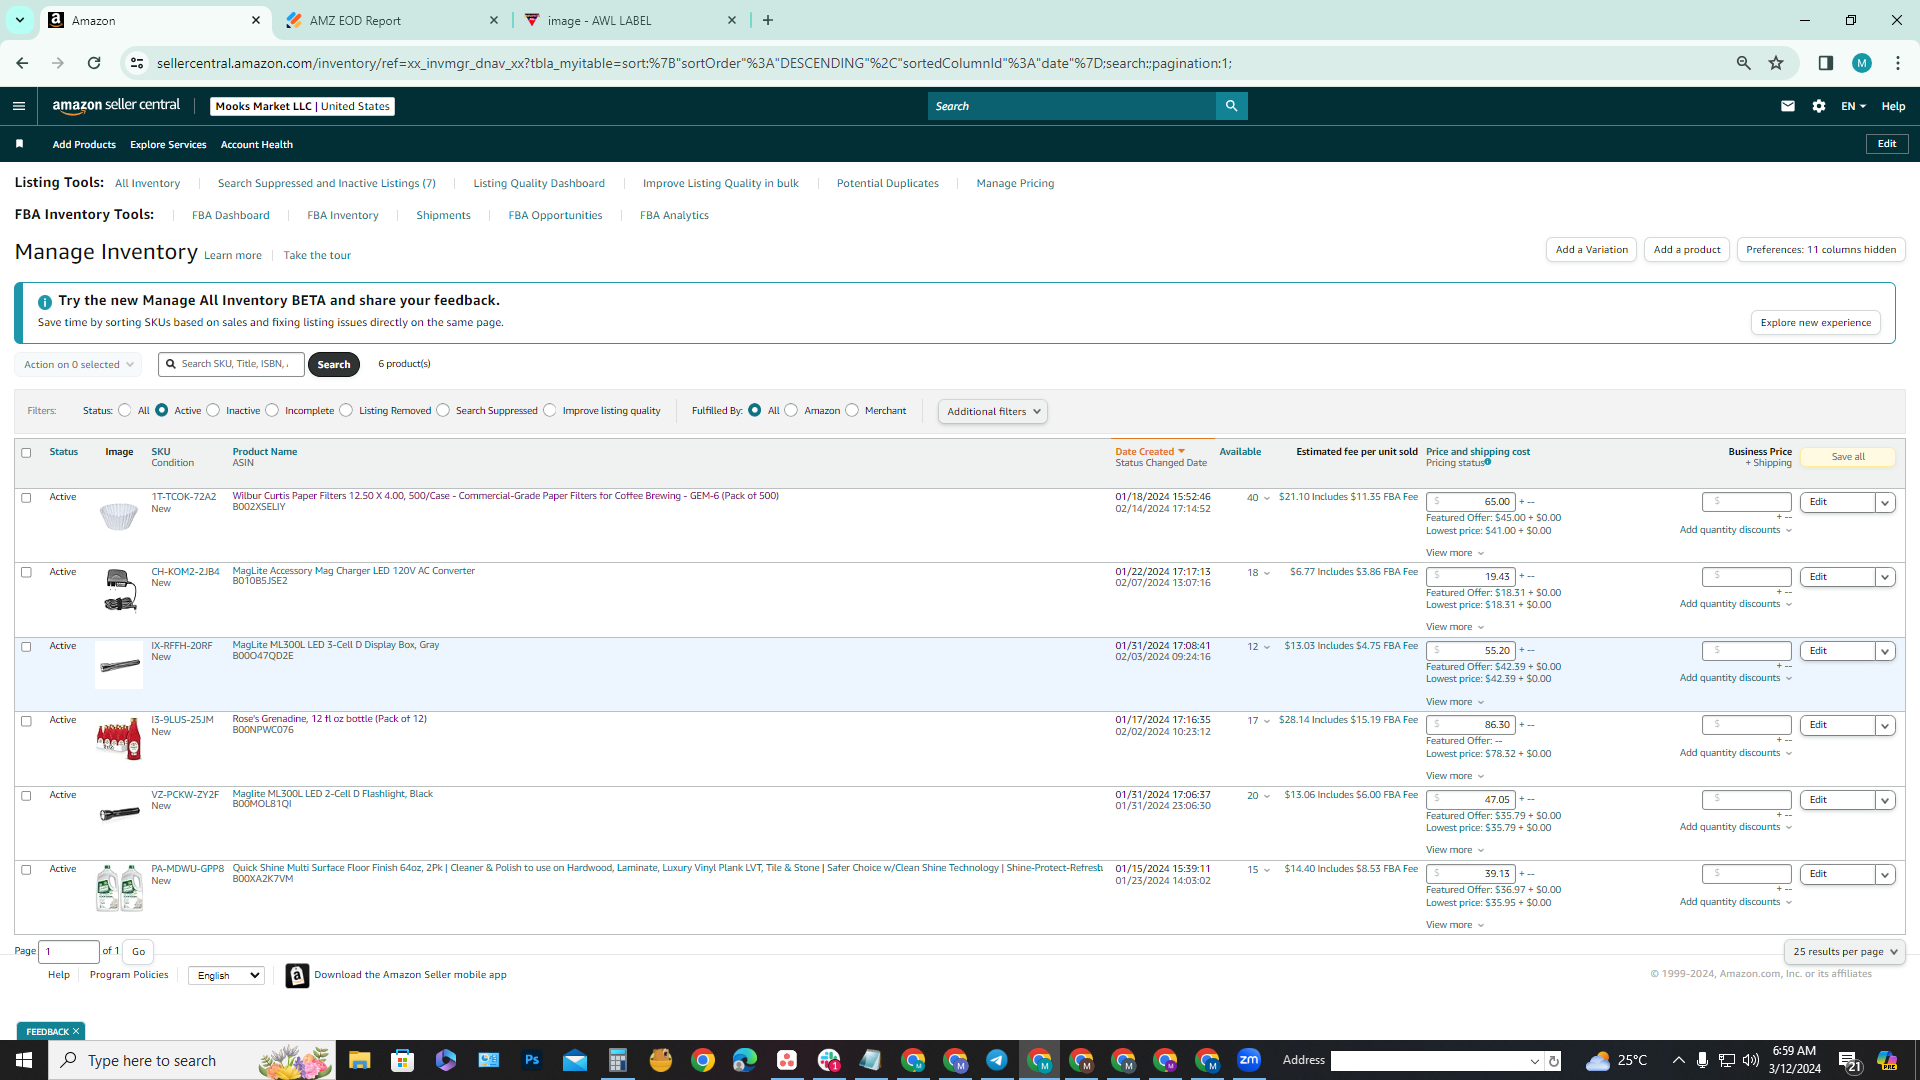Open the messages envelope icon
1920x1080 pixels.
1788,106
